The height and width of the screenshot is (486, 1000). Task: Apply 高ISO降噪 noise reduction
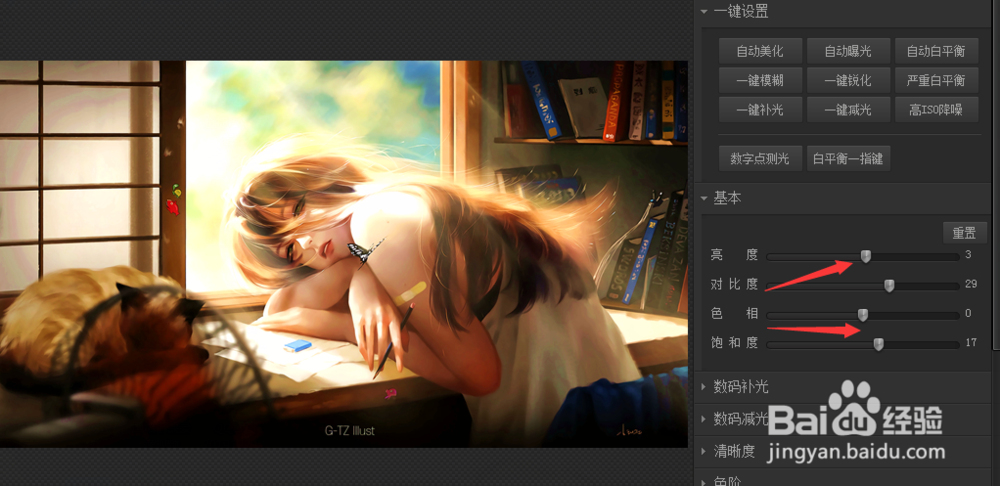click(936, 110)
